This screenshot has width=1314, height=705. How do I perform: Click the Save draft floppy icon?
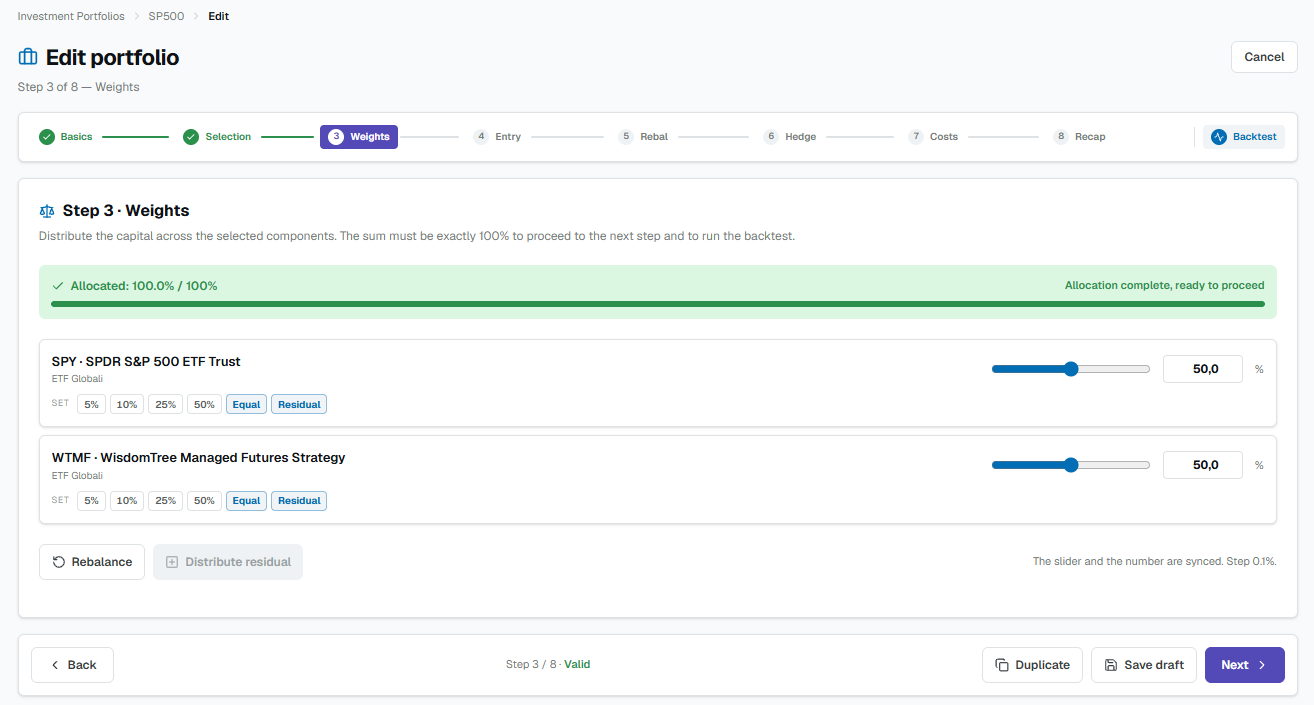(x=1111, y=665)
